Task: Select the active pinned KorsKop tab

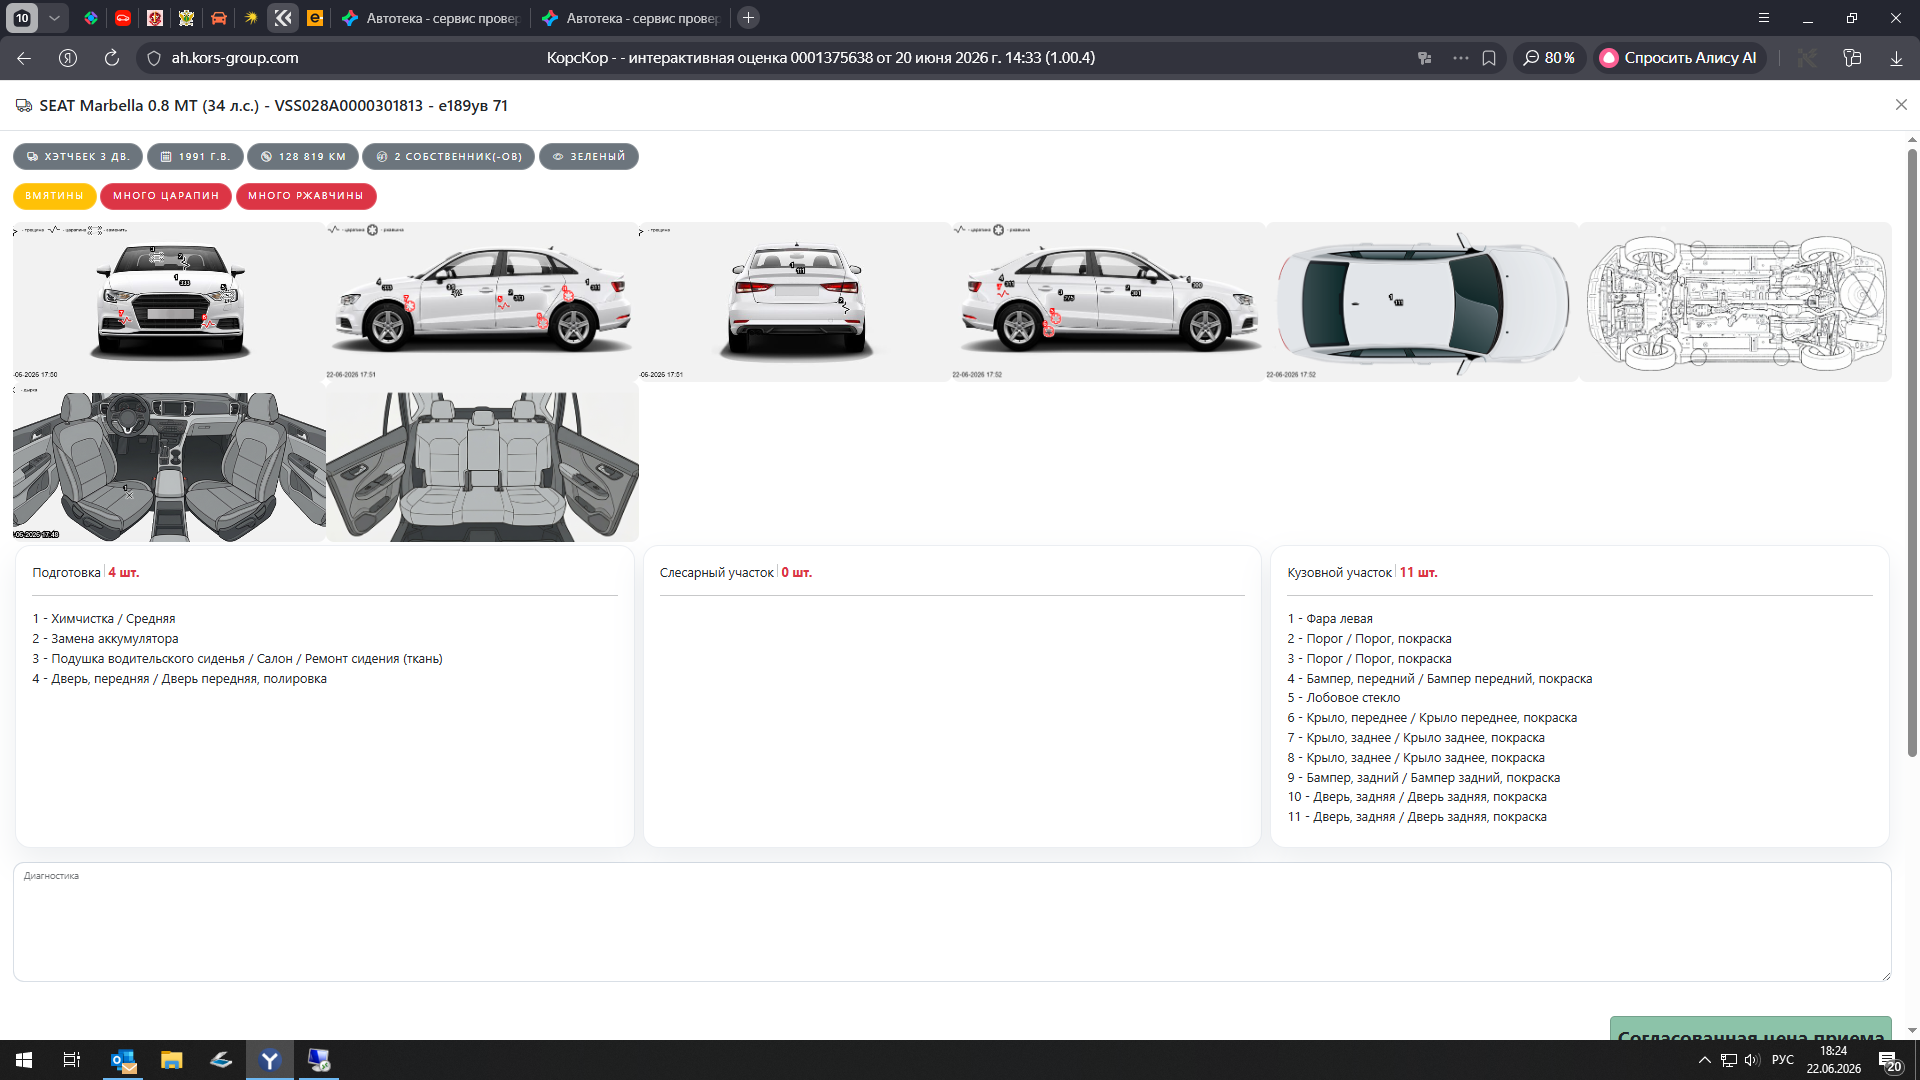Action: pos(283,18)
